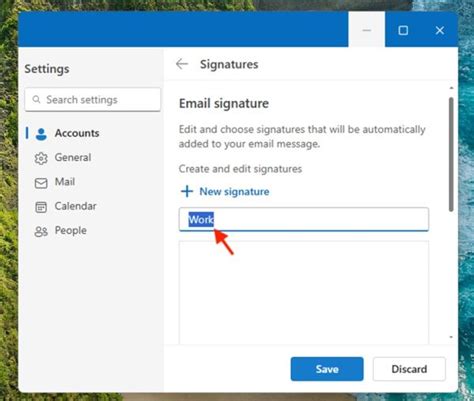The image size is (474, 401).
Task: Click the scrollbar up arrow
Action: pyautogui.click(x=451, y=88)
